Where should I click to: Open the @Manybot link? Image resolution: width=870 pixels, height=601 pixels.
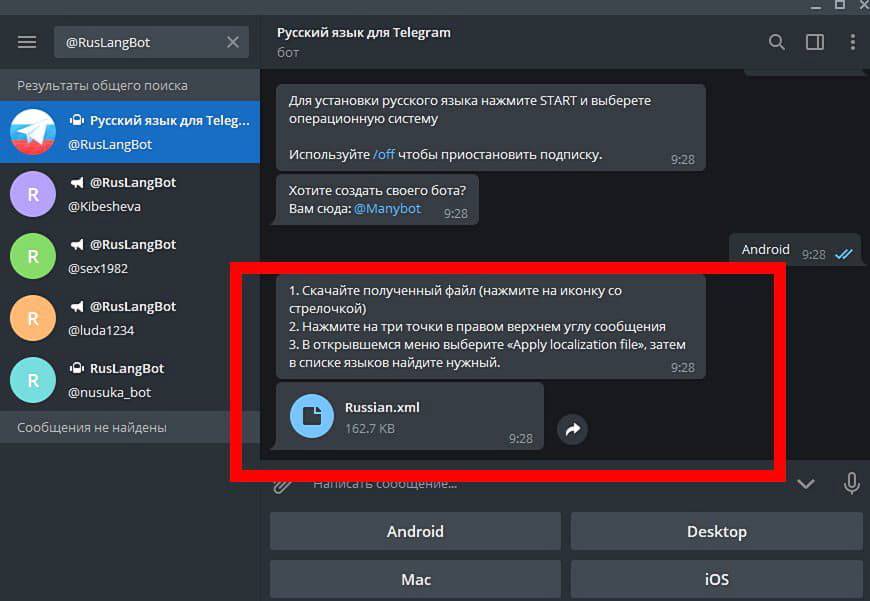[x=387, y=209]
